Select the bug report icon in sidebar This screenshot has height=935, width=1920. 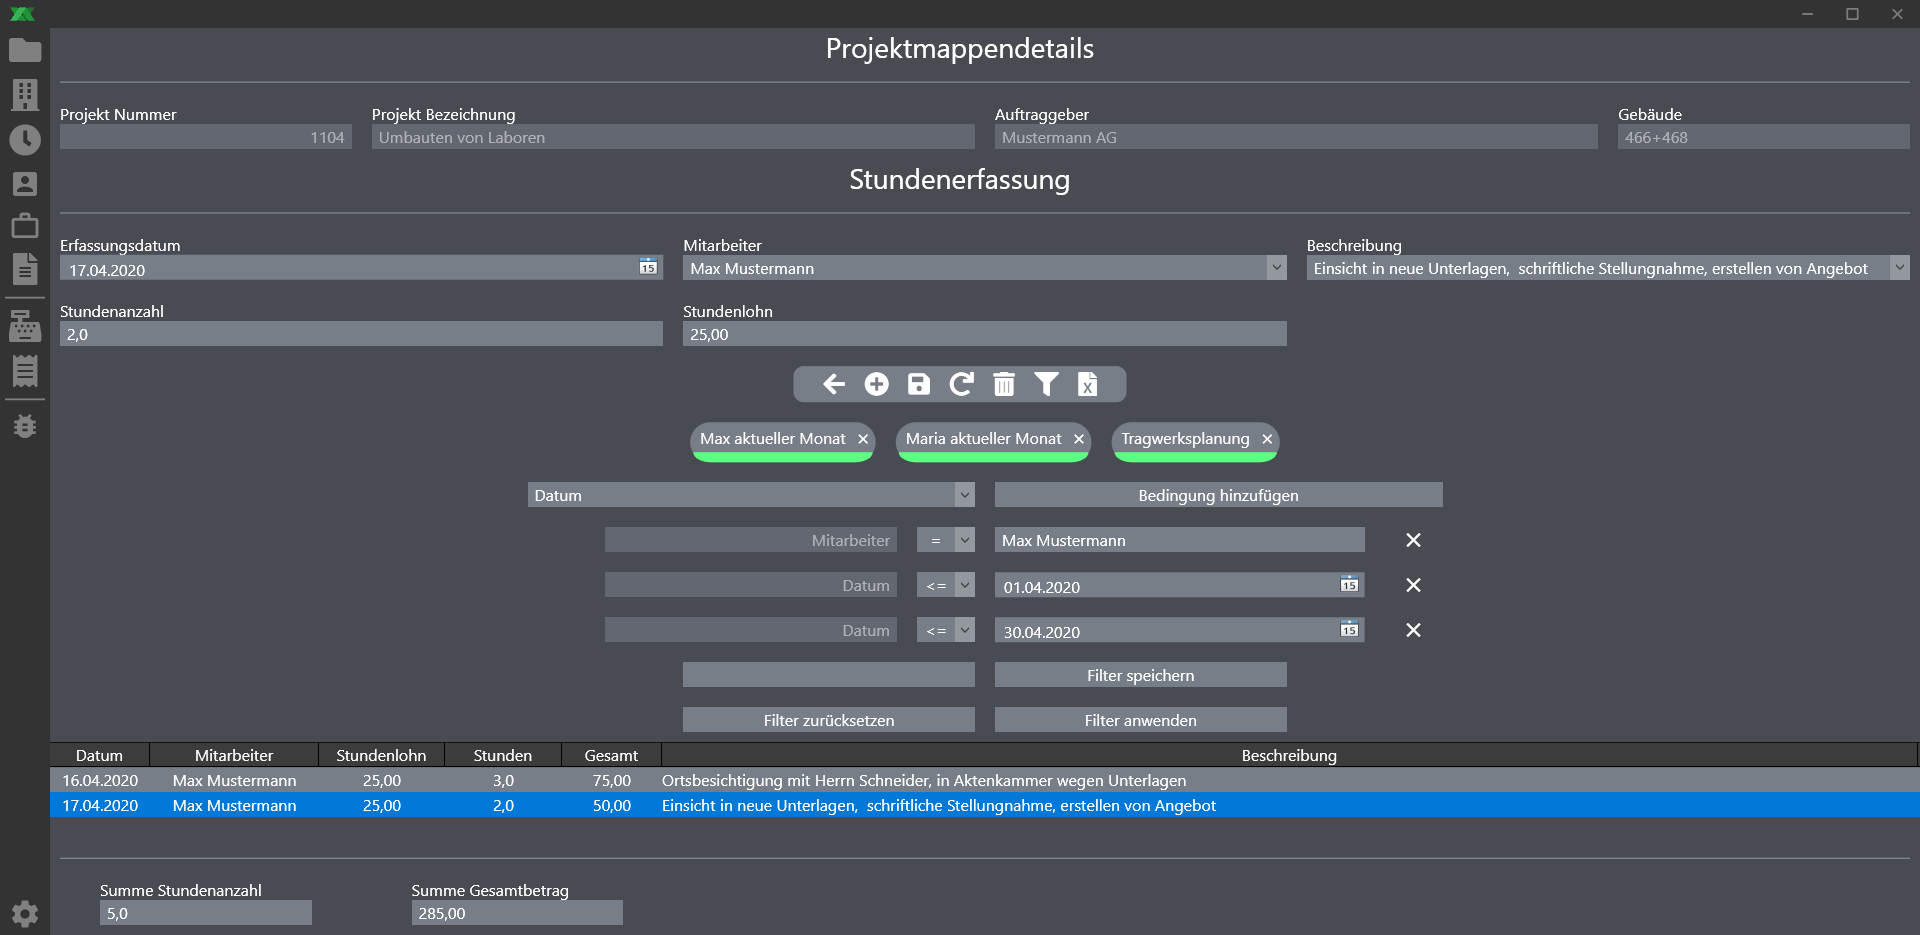click(25, 426)
